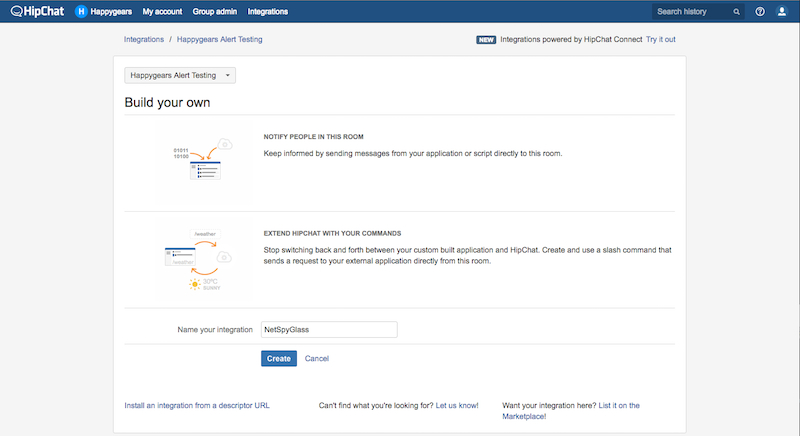Image resolution: width=800 pixels, height=436 pixels.
Task: Click the Name your integration label
Action: 215,329
